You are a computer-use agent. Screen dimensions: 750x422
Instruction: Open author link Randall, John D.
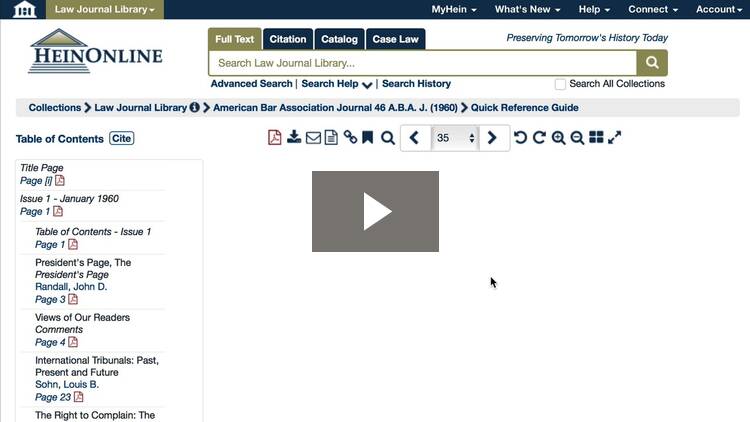[71, 287]
